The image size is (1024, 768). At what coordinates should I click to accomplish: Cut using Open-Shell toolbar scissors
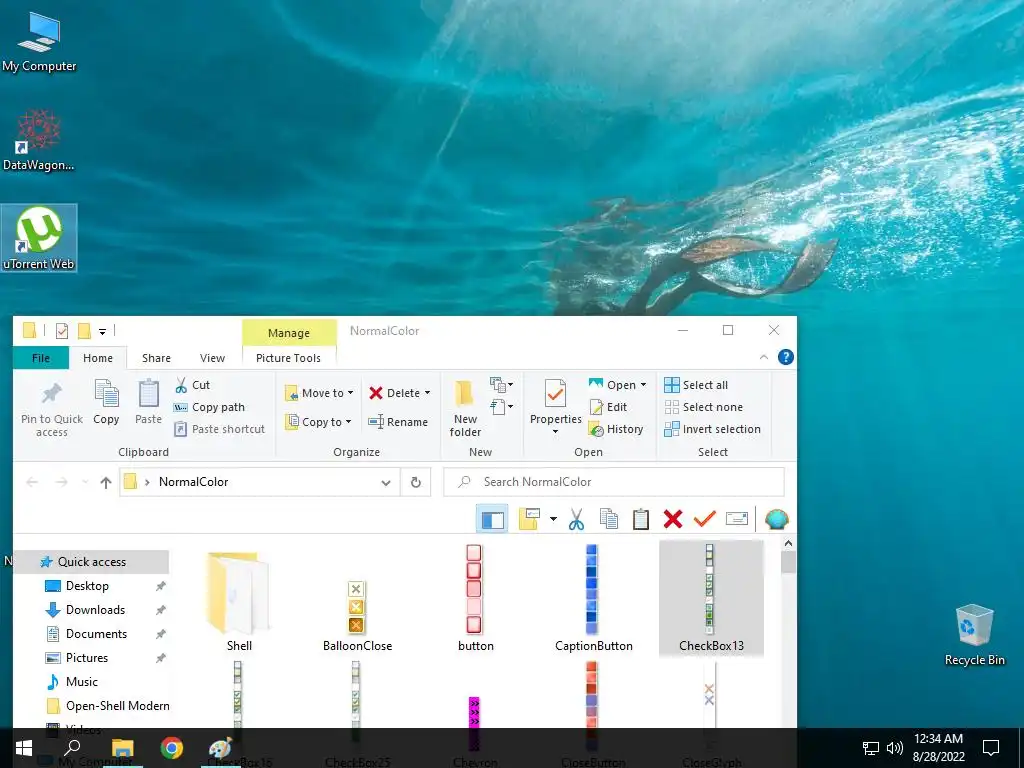click(x=576, y=519)
